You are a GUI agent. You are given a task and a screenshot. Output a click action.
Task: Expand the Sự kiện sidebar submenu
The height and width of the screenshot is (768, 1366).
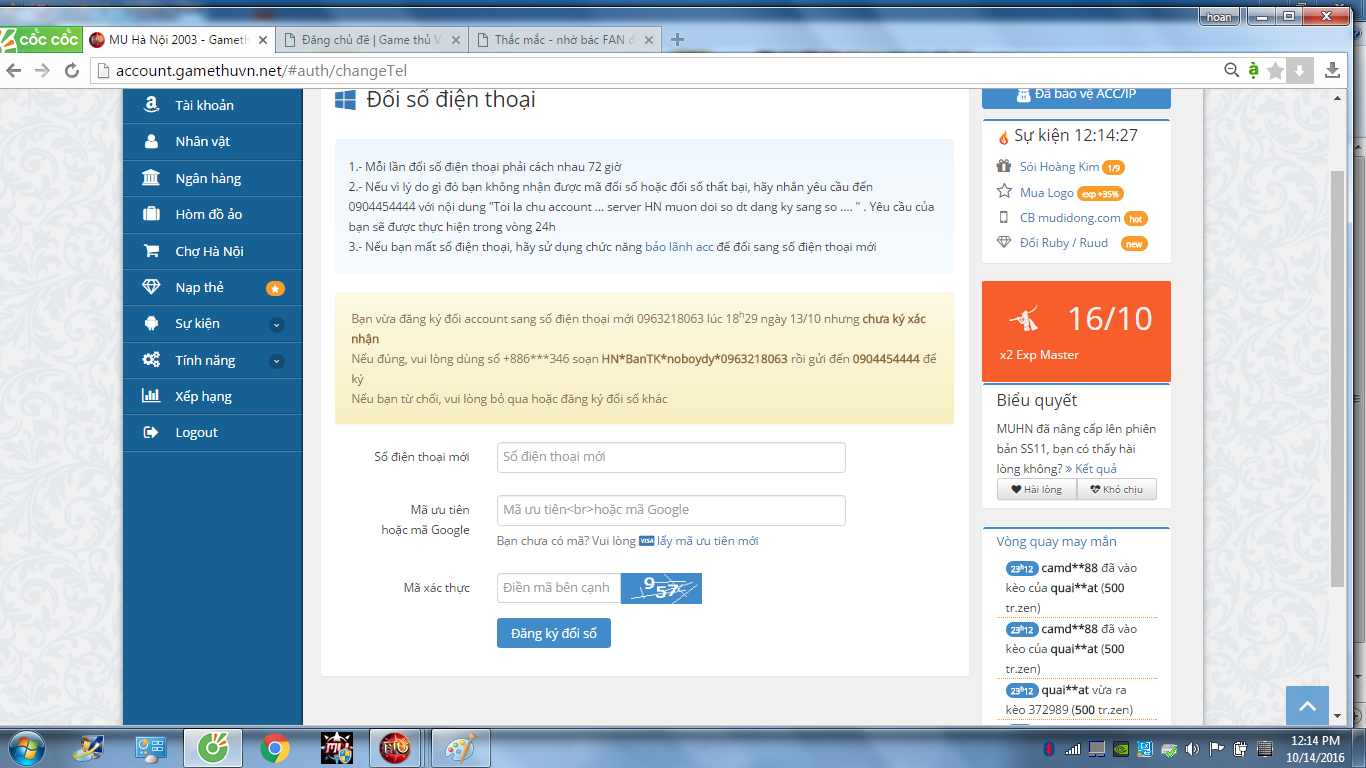tap(277, 324)
